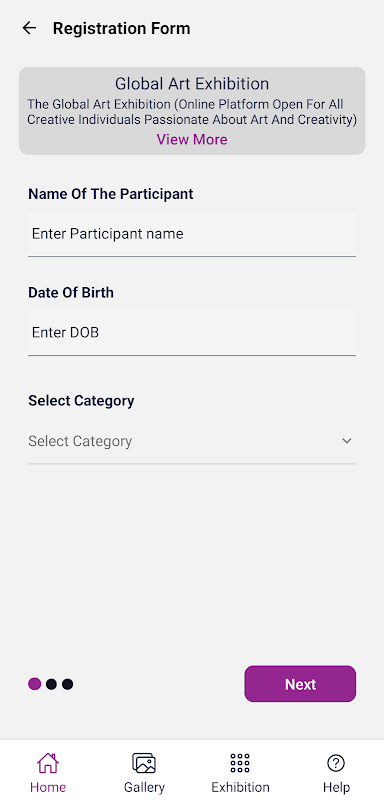This screenshot has height=800, width=384.
Task: Tap the Home house icon
Action: tap(48, 763)
